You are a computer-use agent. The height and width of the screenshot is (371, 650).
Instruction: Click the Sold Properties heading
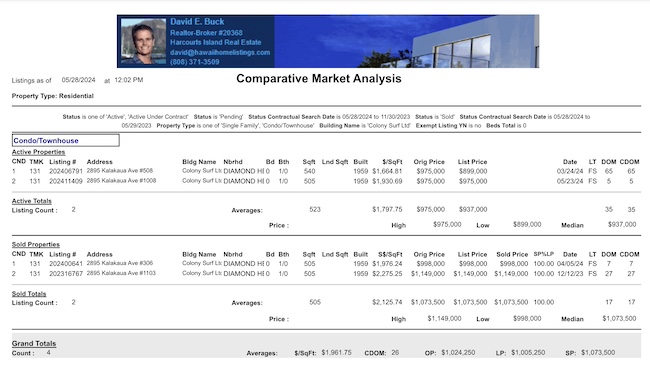pyautogui.click(x=36, y=245)
